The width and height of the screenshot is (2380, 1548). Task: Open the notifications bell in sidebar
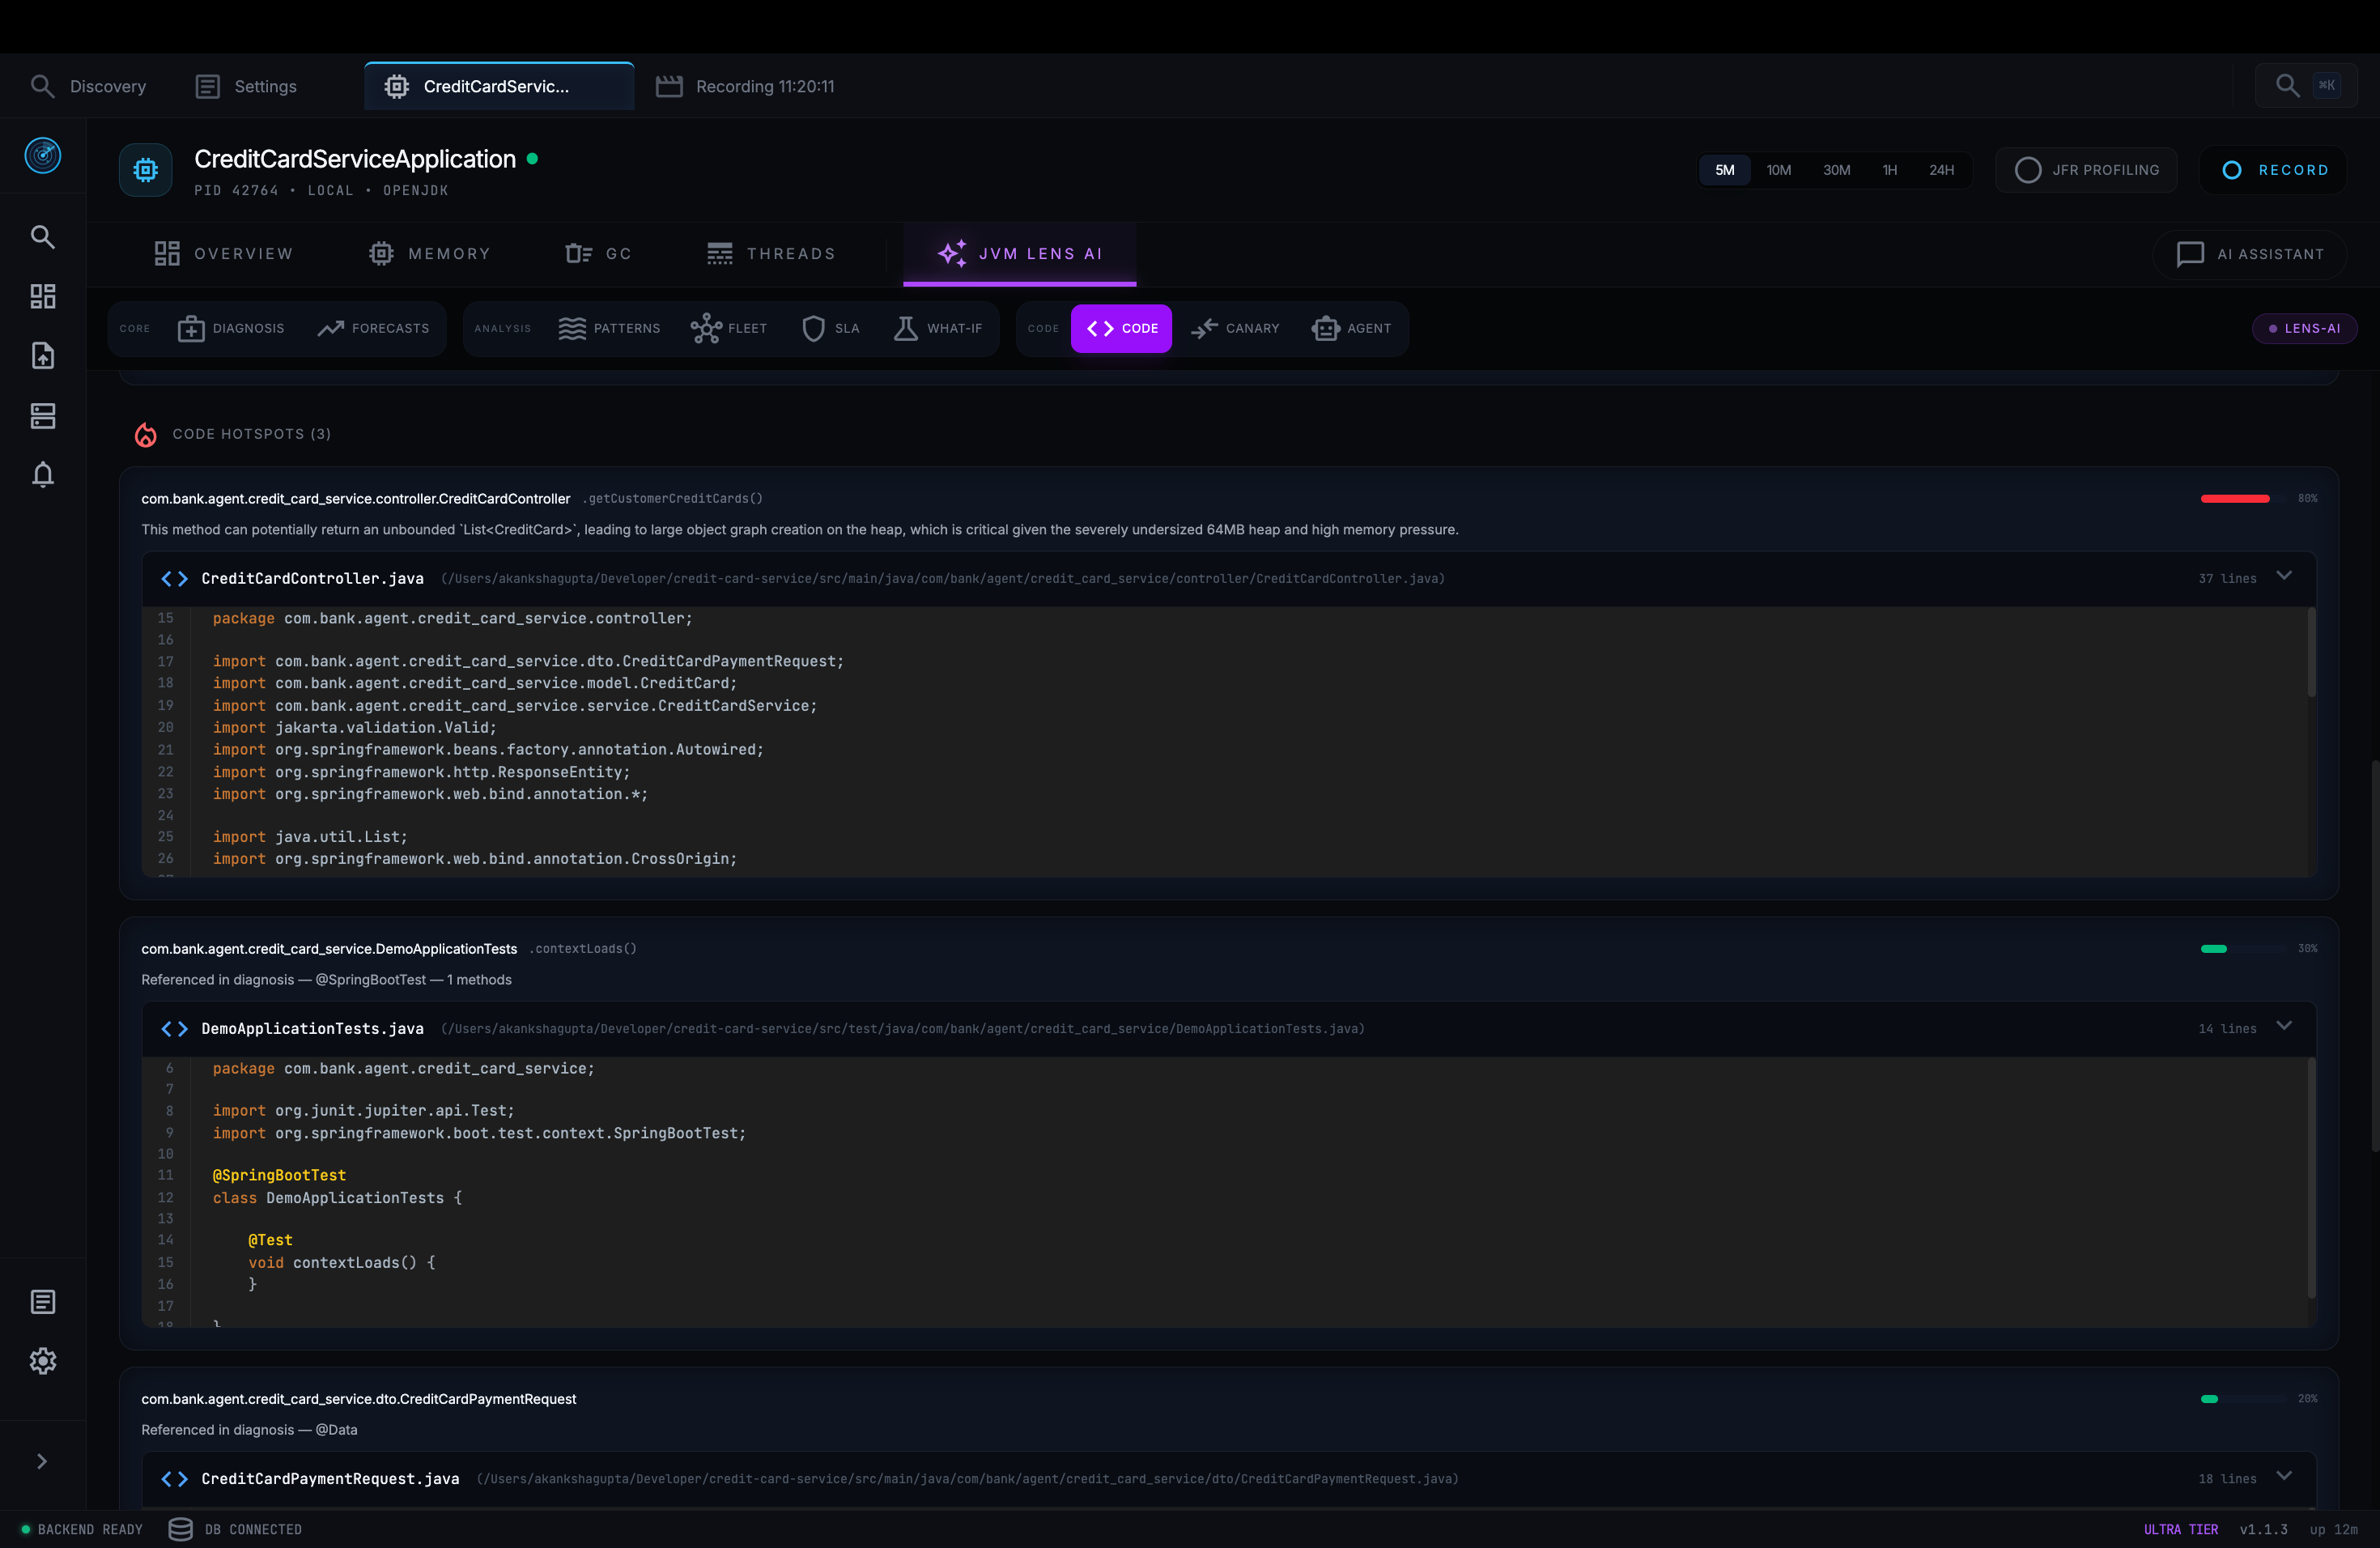pyautogui.click(x=42, y=474)
